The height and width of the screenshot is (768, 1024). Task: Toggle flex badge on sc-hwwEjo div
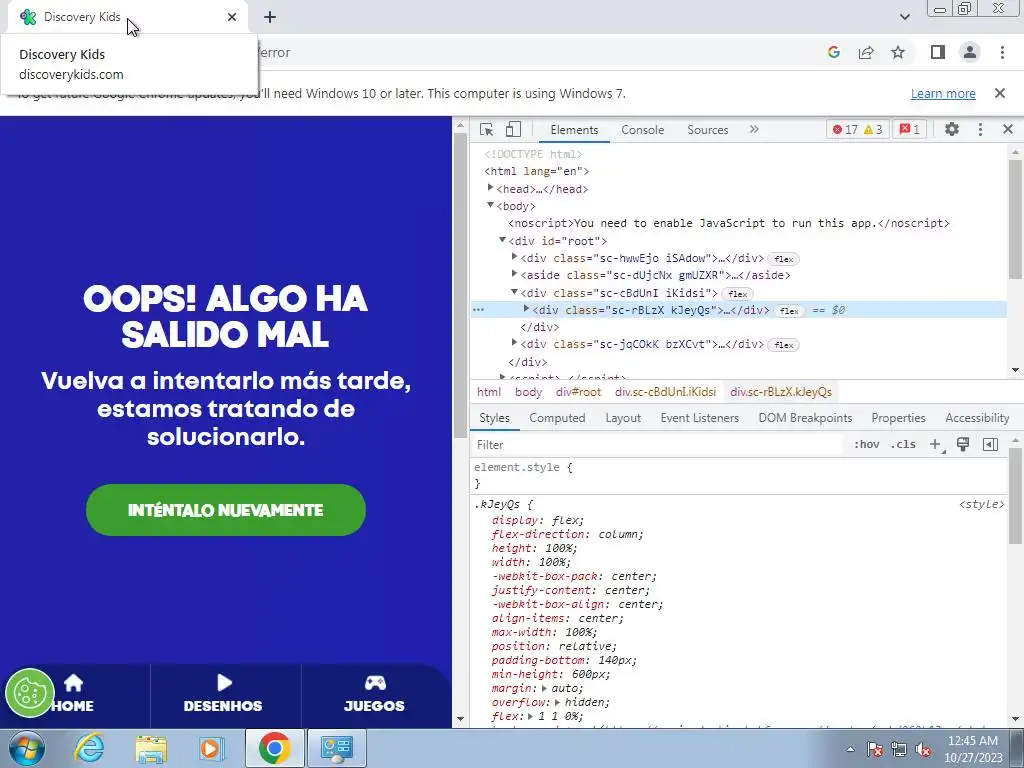click(783, 259)
